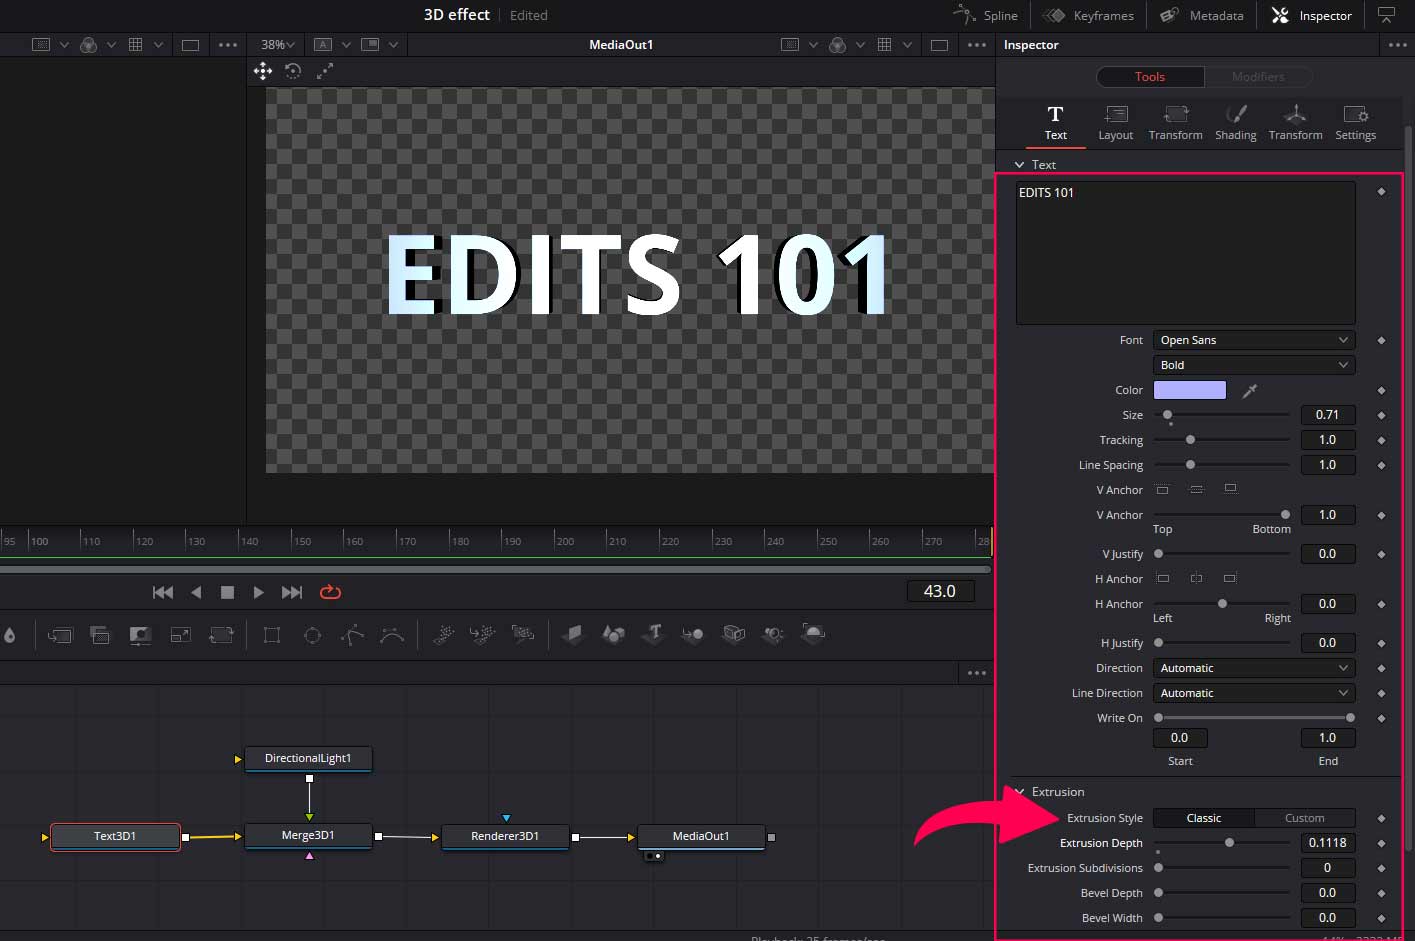This screenshot has height=941, width=1415.
Task: Open the Spline editor panel
Action: (986, 15)
